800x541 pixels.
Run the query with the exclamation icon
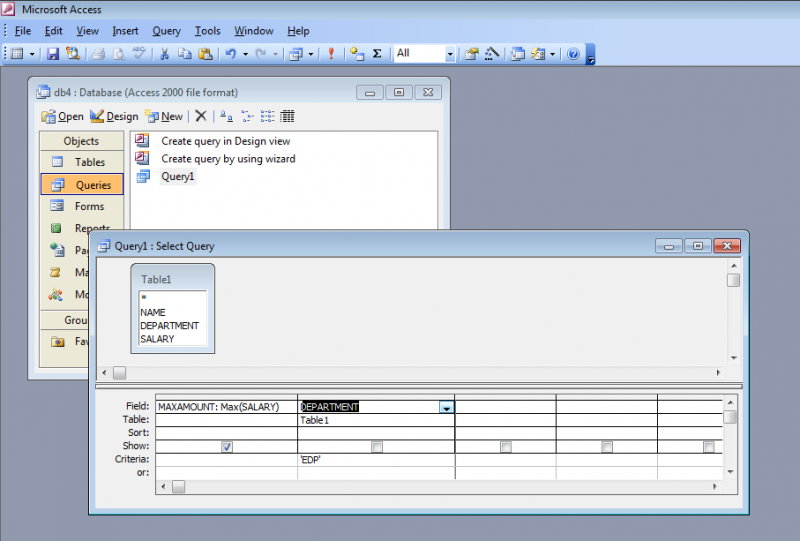pos(332,53)
